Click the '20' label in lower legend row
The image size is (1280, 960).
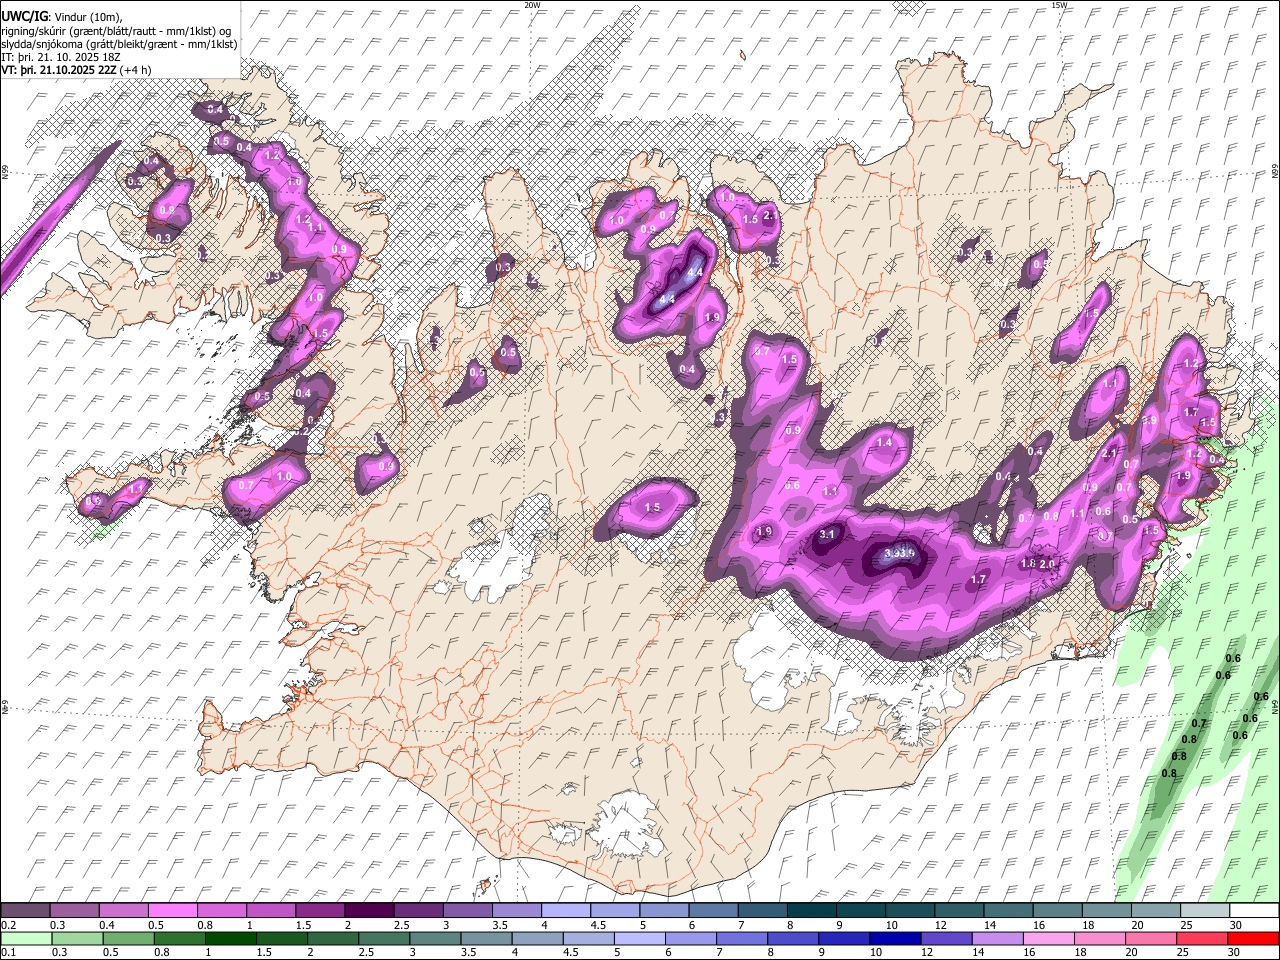click(1133, 952)
